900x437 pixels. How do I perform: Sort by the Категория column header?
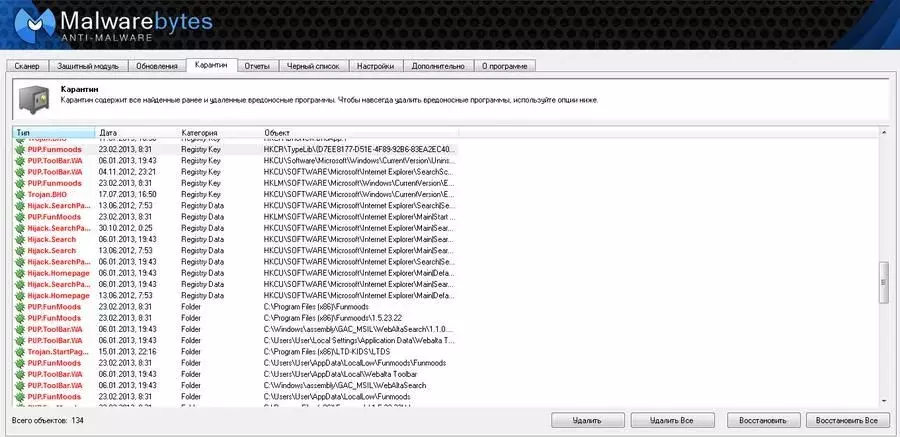pos(219,133)
